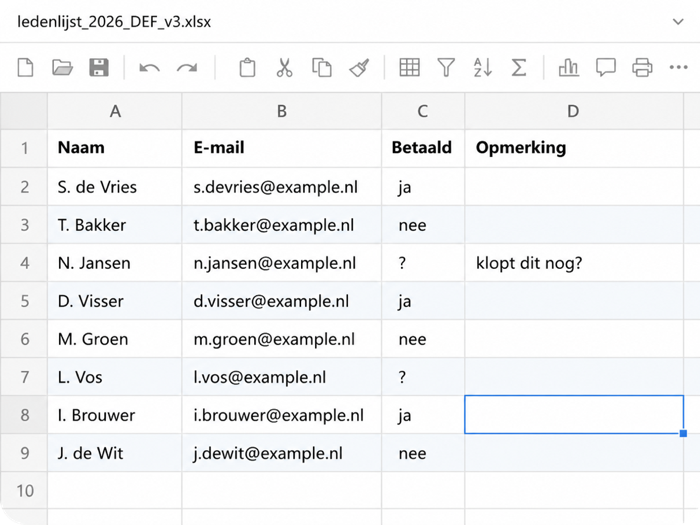Image resolution: width=700 pixels, height=525 pixels.
Task: Select column A header
Action: click(115, 111)
